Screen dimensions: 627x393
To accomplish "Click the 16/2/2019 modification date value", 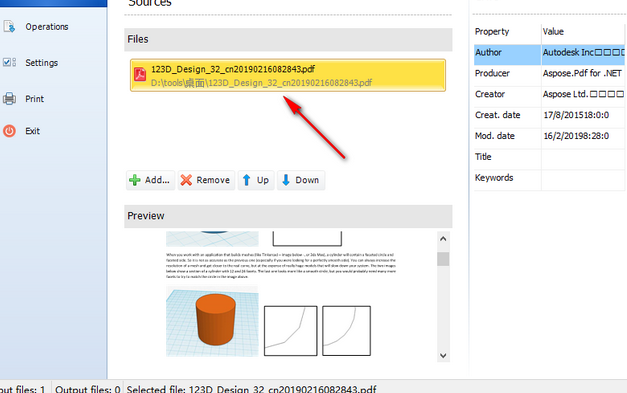I will click(576, 136).
